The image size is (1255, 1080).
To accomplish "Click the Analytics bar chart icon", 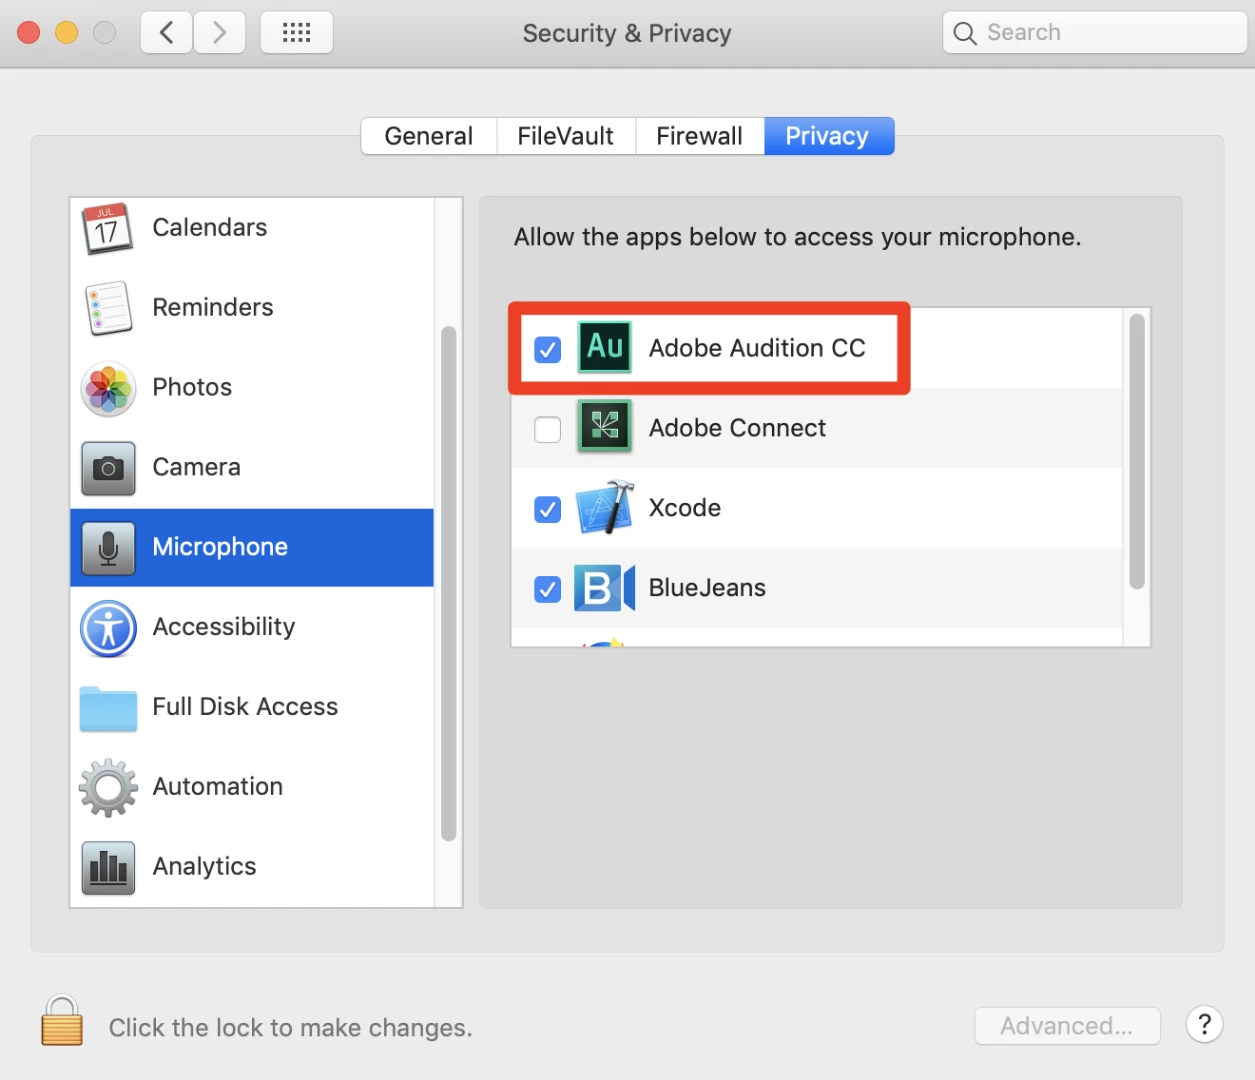I will point(108,867).
